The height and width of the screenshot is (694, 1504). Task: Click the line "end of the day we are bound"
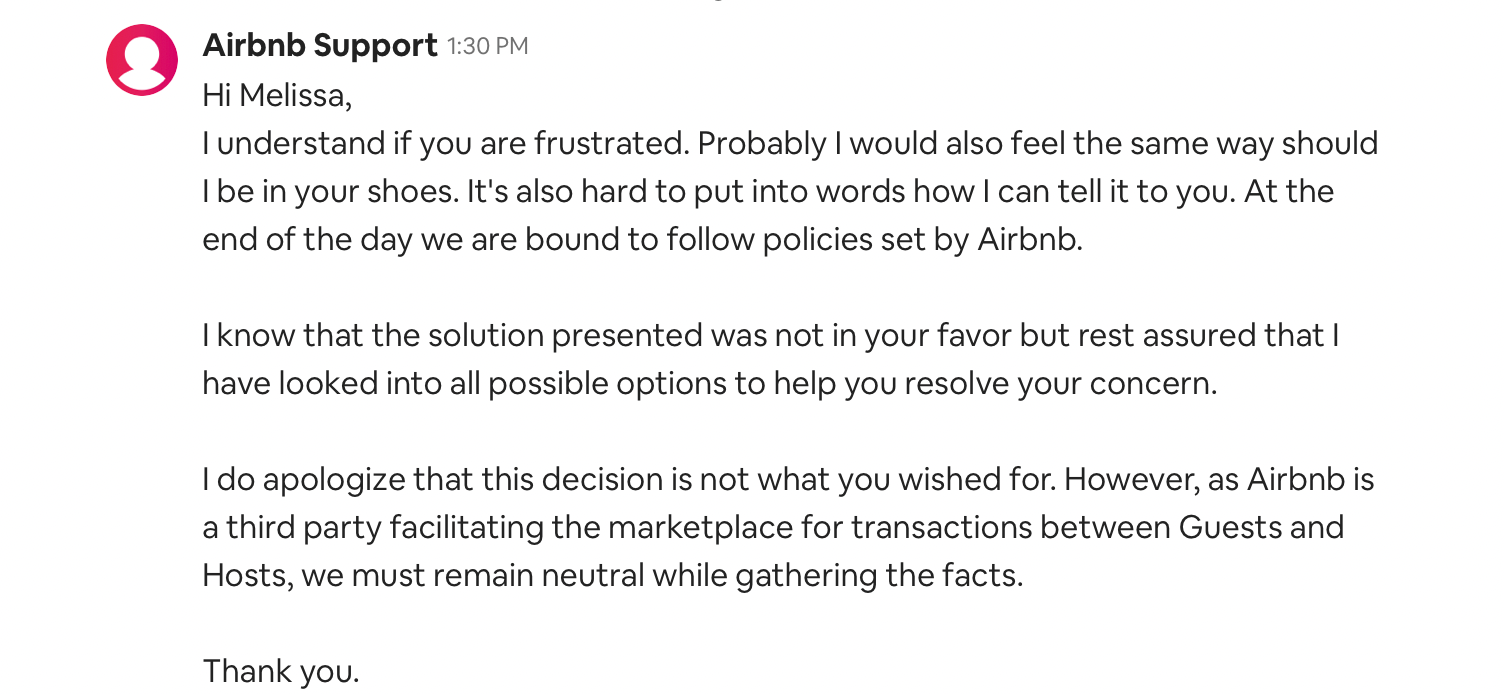tap(642, 240)
